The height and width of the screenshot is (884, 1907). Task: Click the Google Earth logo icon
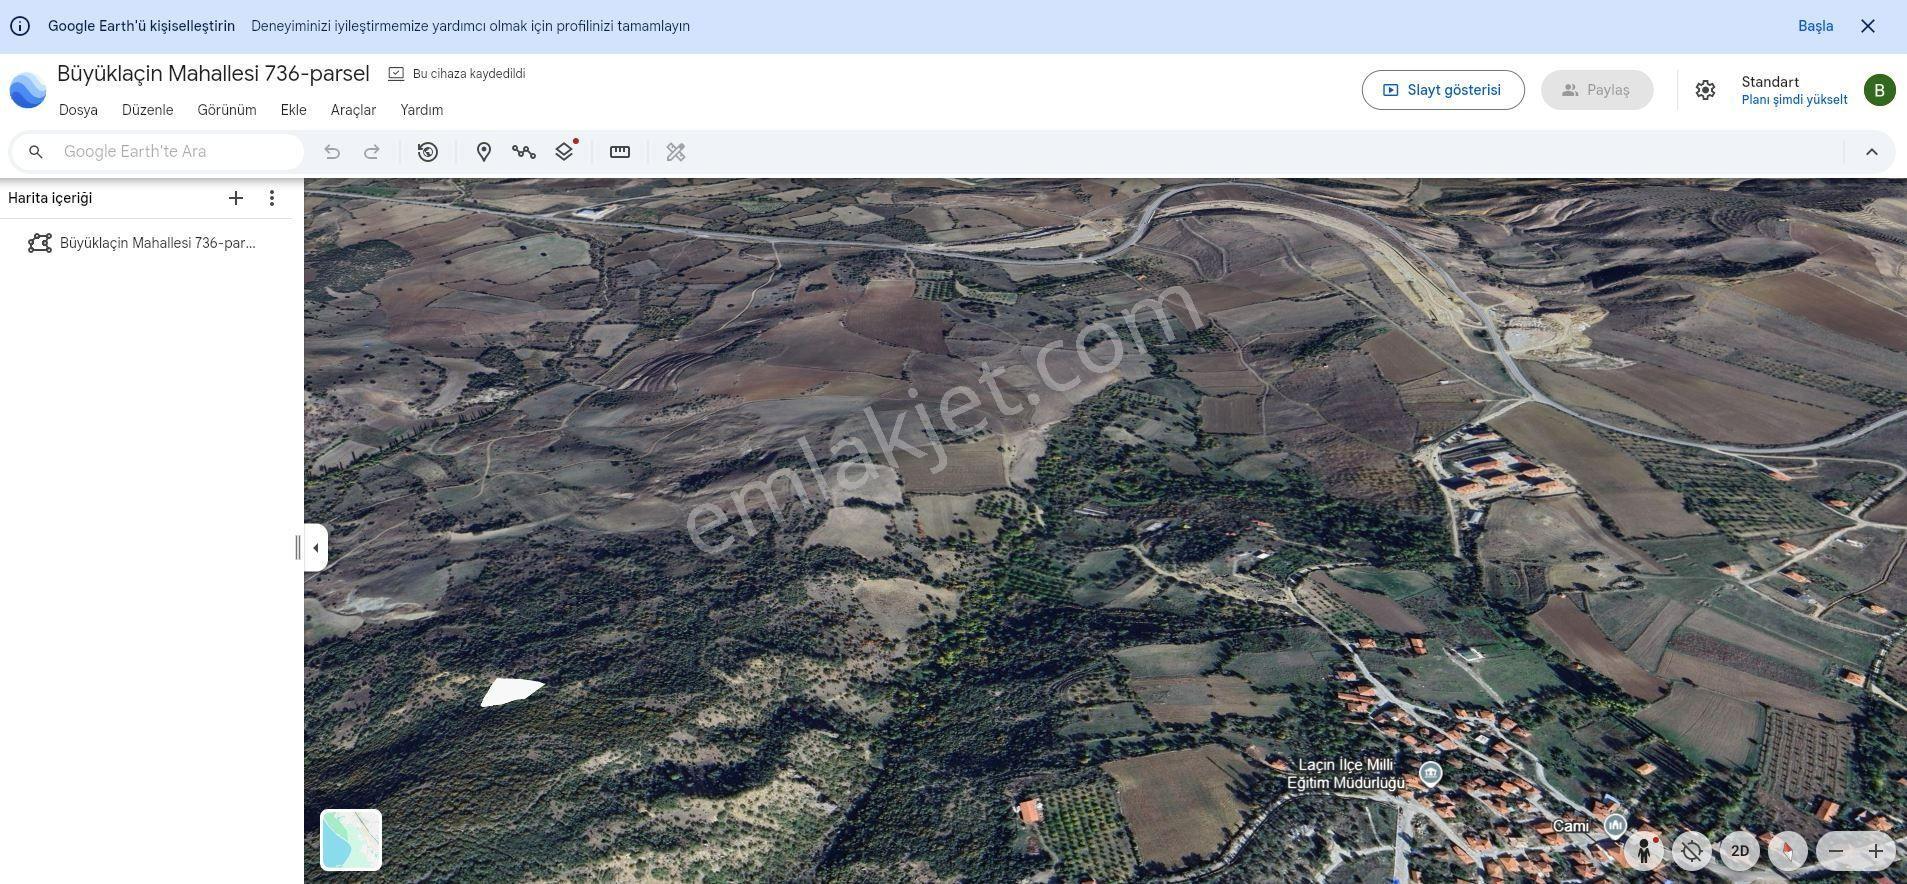point(28,90)
